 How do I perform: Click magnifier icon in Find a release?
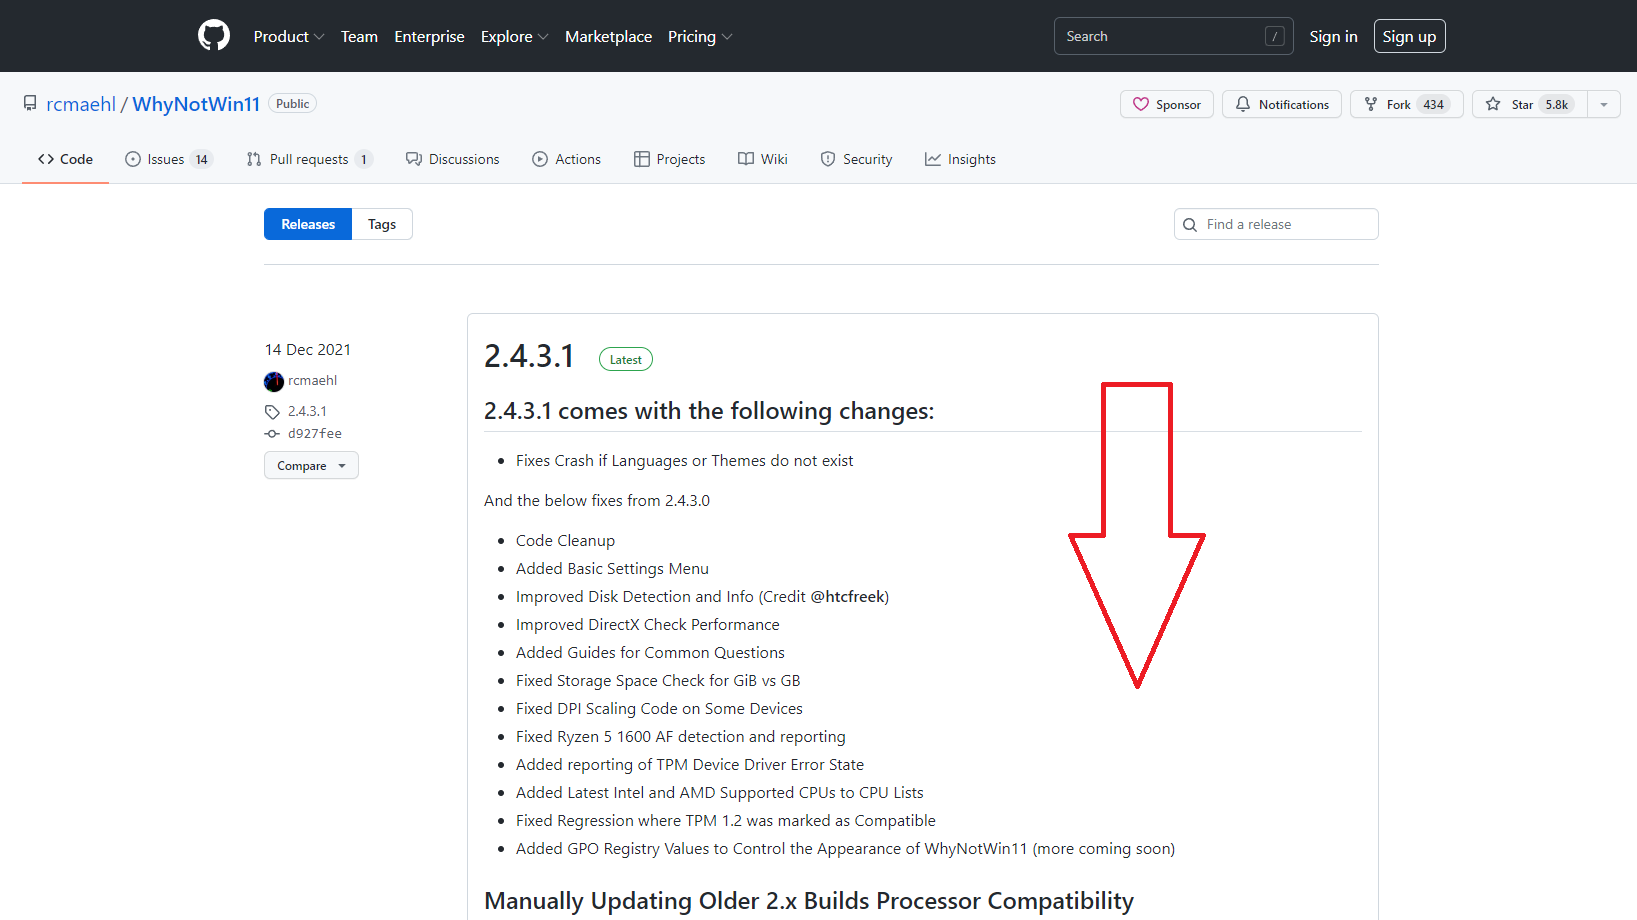click(x=1190, y=225)
